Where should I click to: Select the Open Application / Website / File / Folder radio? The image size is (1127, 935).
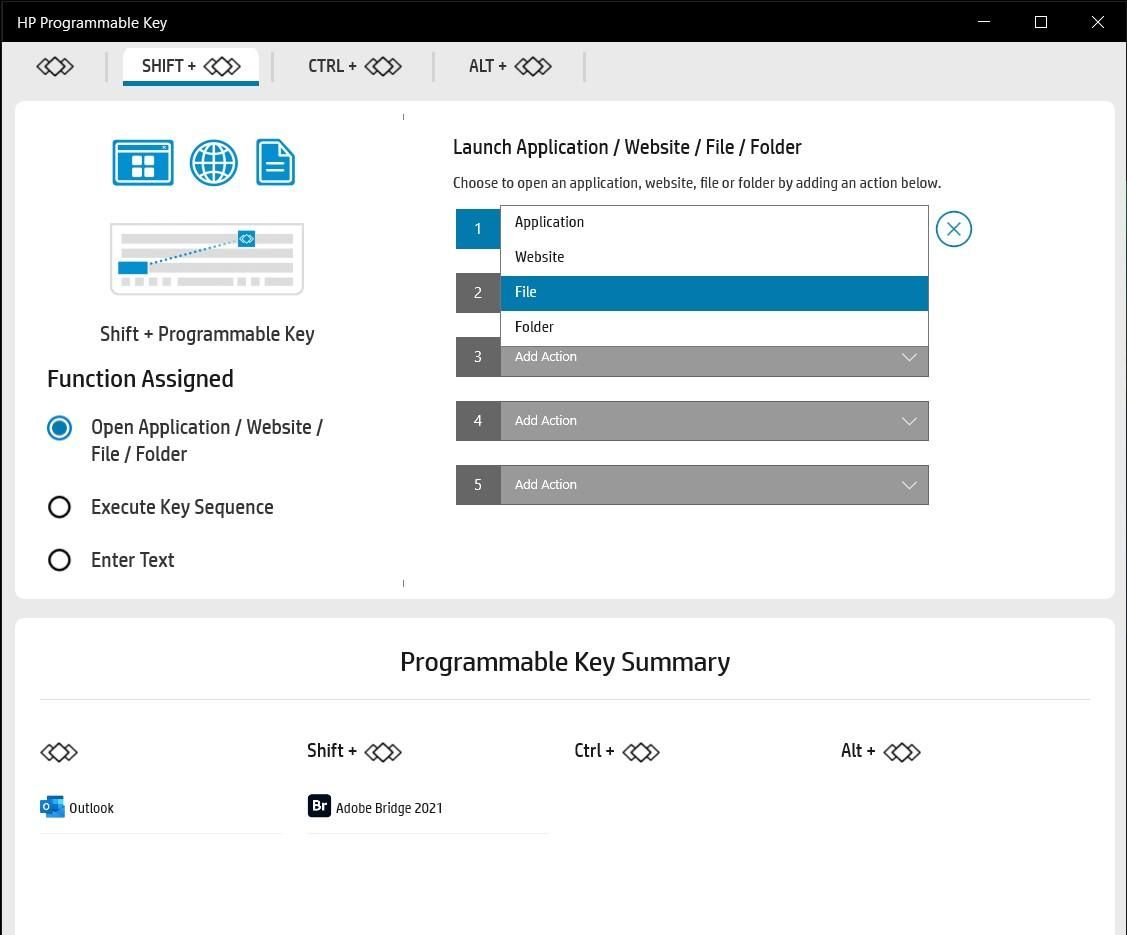pos(59,427)
